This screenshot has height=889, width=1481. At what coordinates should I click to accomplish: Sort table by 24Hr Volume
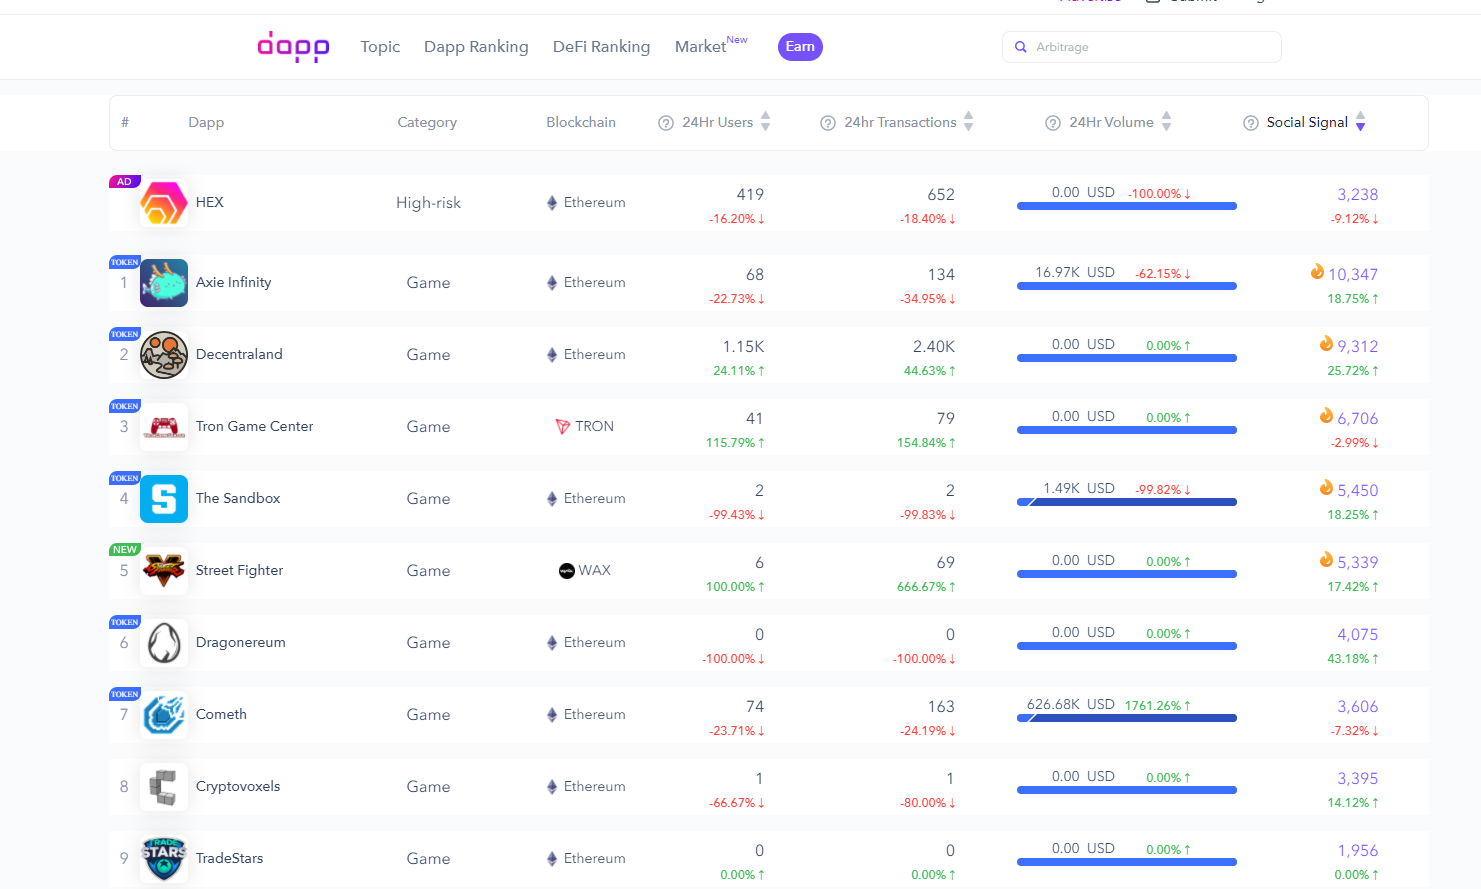pyautogui.click(x=1167, y=122)
